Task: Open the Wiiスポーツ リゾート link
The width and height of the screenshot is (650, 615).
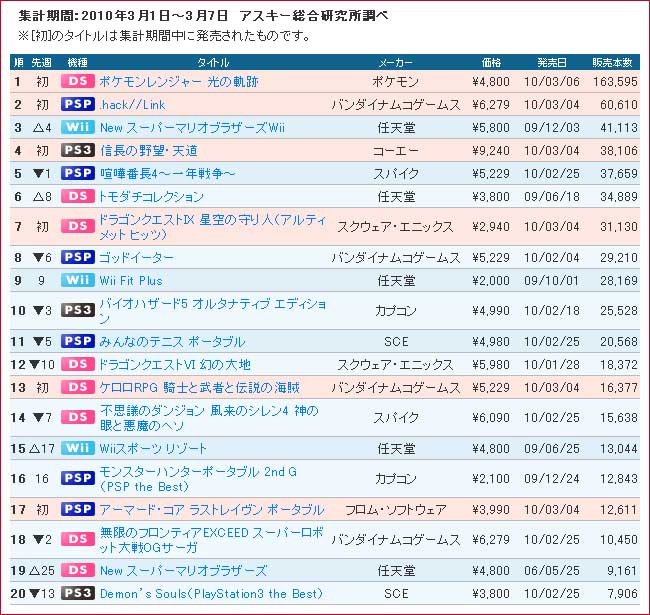Action: tap(153, 448)
